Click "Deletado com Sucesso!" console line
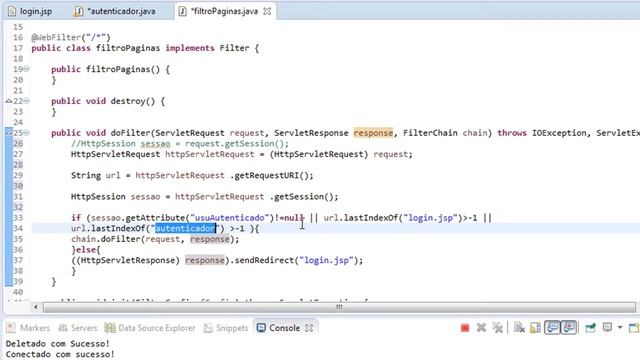640x360 pixels. 58,344
